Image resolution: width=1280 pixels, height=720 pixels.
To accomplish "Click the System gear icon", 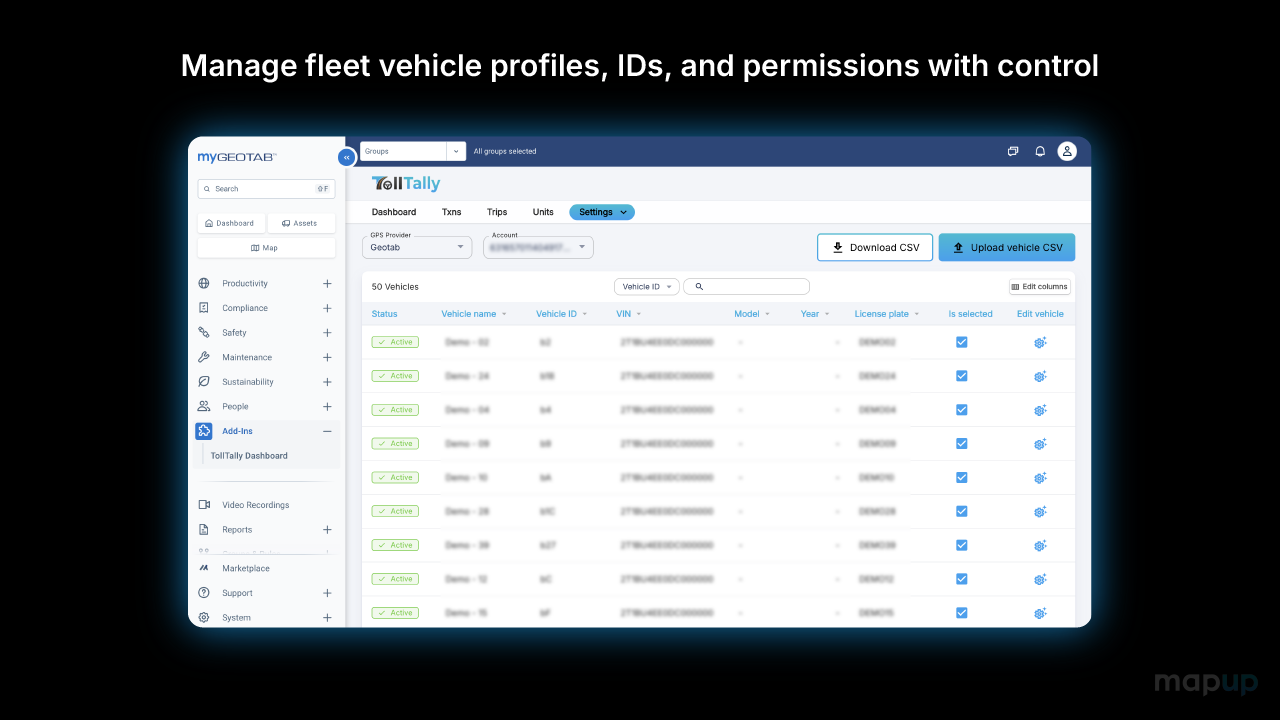I will pos(204,617).
